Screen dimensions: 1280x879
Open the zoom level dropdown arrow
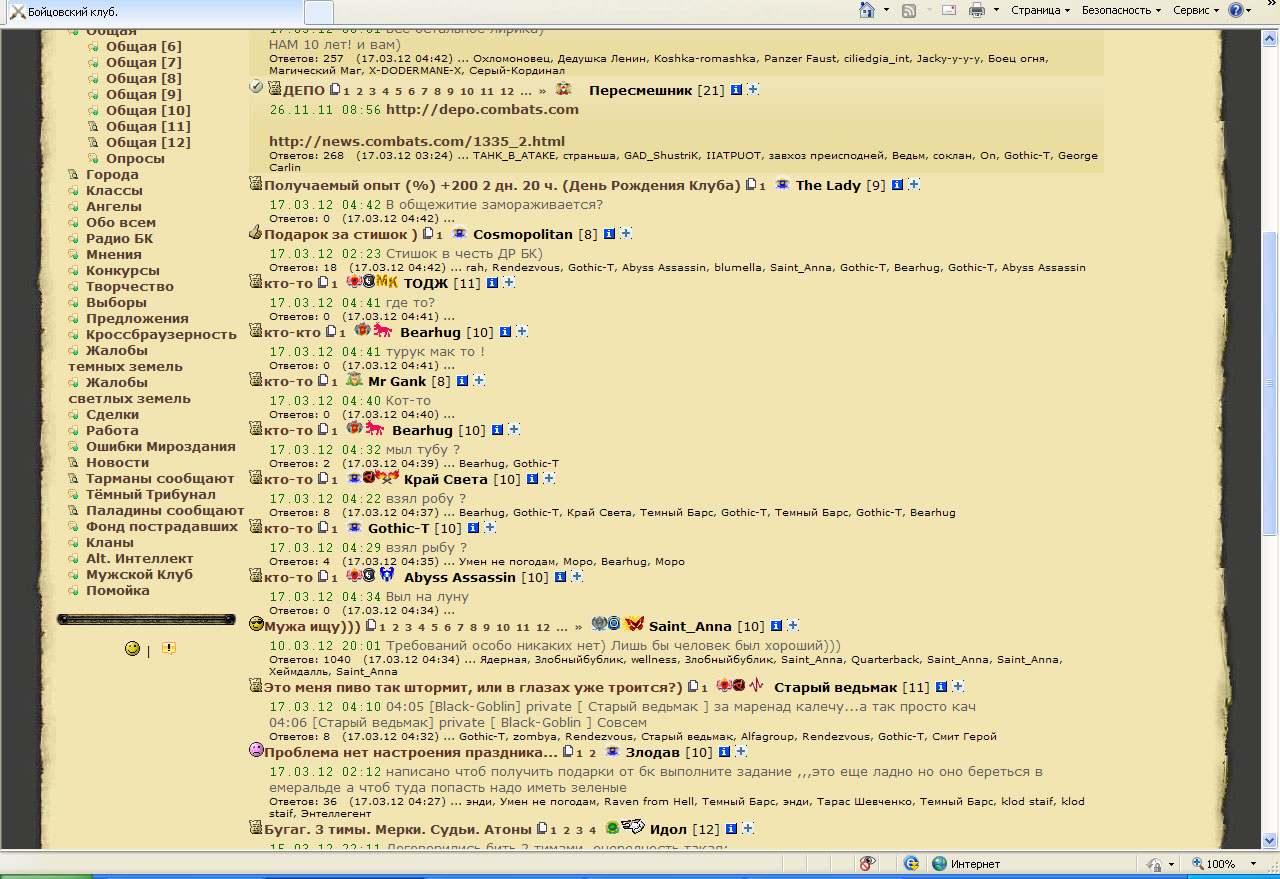pyautogui.click(x=1254, y=864)
